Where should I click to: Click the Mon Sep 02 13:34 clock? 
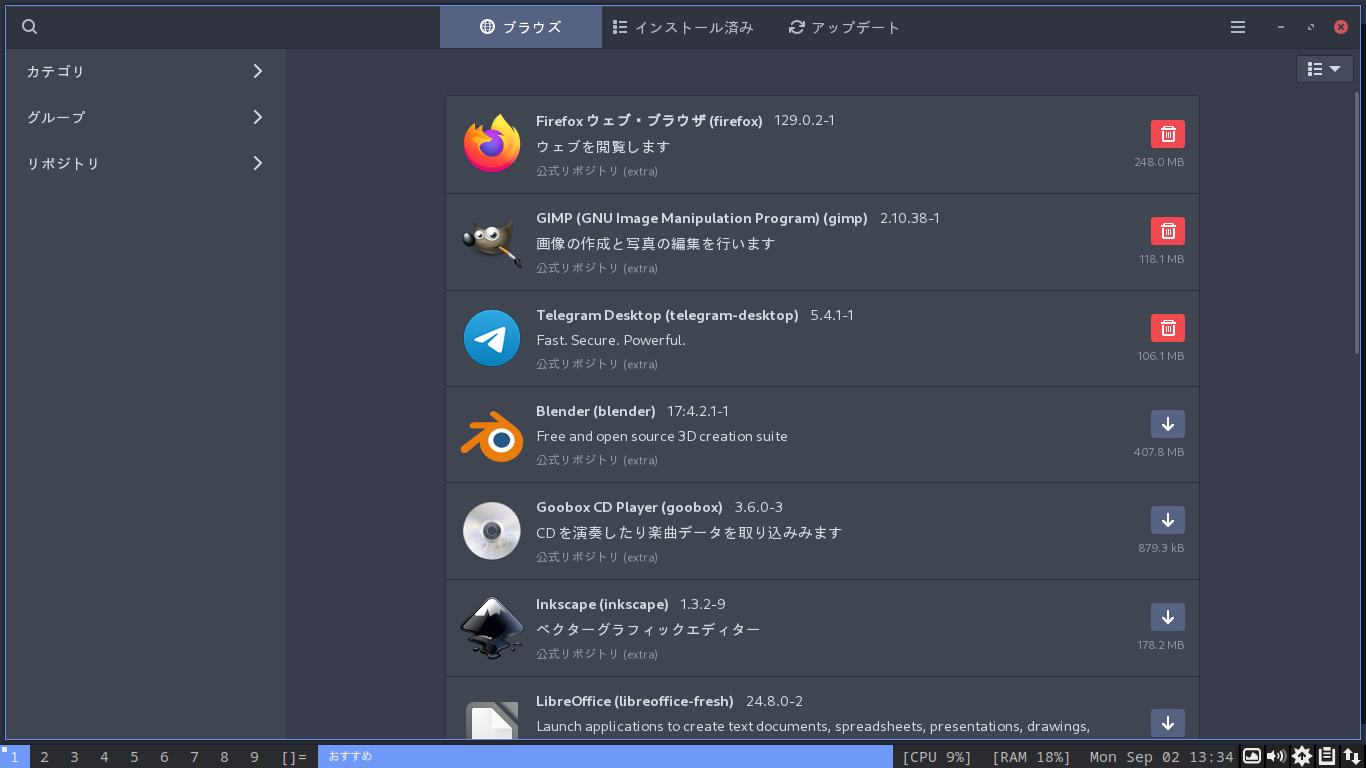1161,757
